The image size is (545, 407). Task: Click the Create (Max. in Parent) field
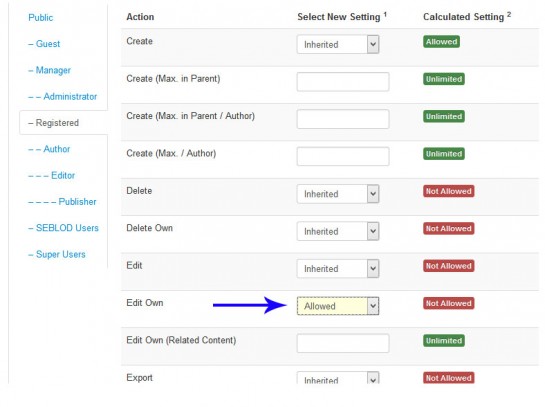click(343, 82)
